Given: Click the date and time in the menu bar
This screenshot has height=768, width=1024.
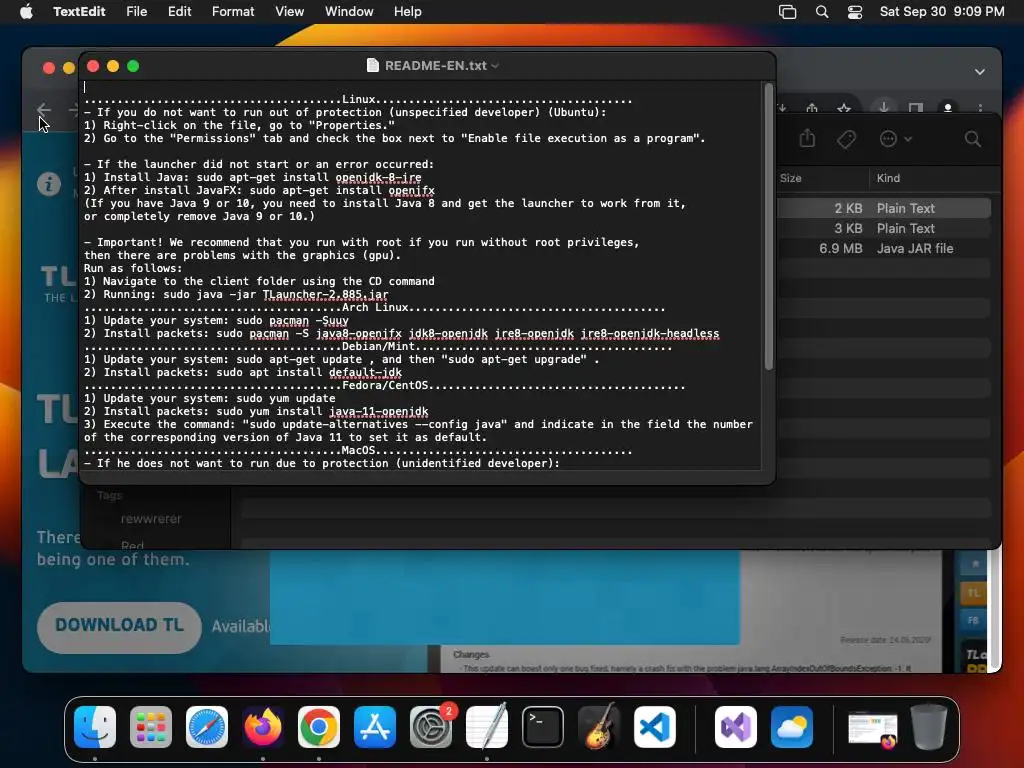Looking at the screenshot, I should point(942,12).
